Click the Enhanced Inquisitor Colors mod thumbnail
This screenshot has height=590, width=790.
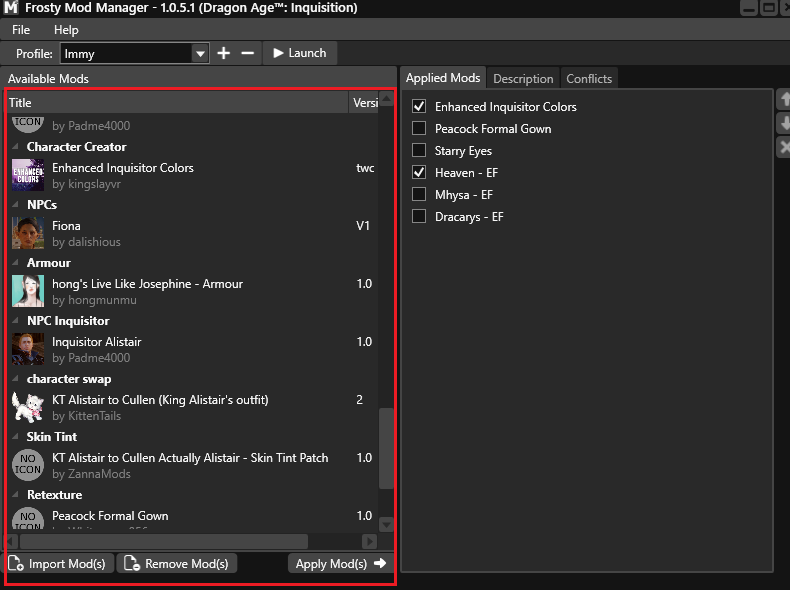tap(28, 175)
